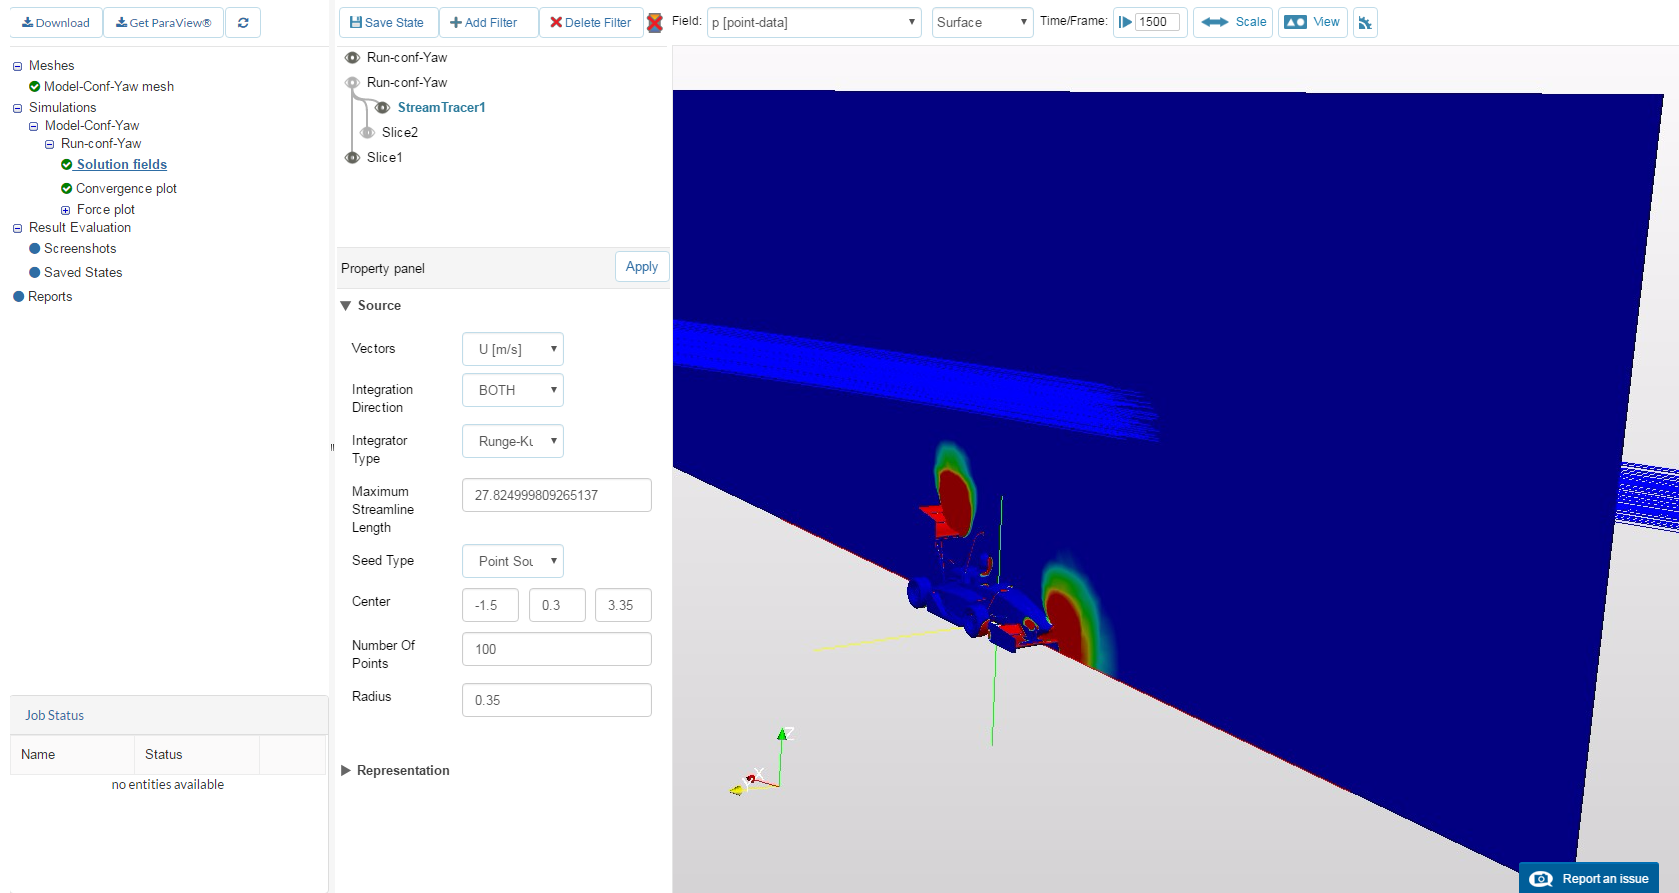Viewport: 1679px width, 893px height.
Task: Click the Status column header
Action: 197,755
